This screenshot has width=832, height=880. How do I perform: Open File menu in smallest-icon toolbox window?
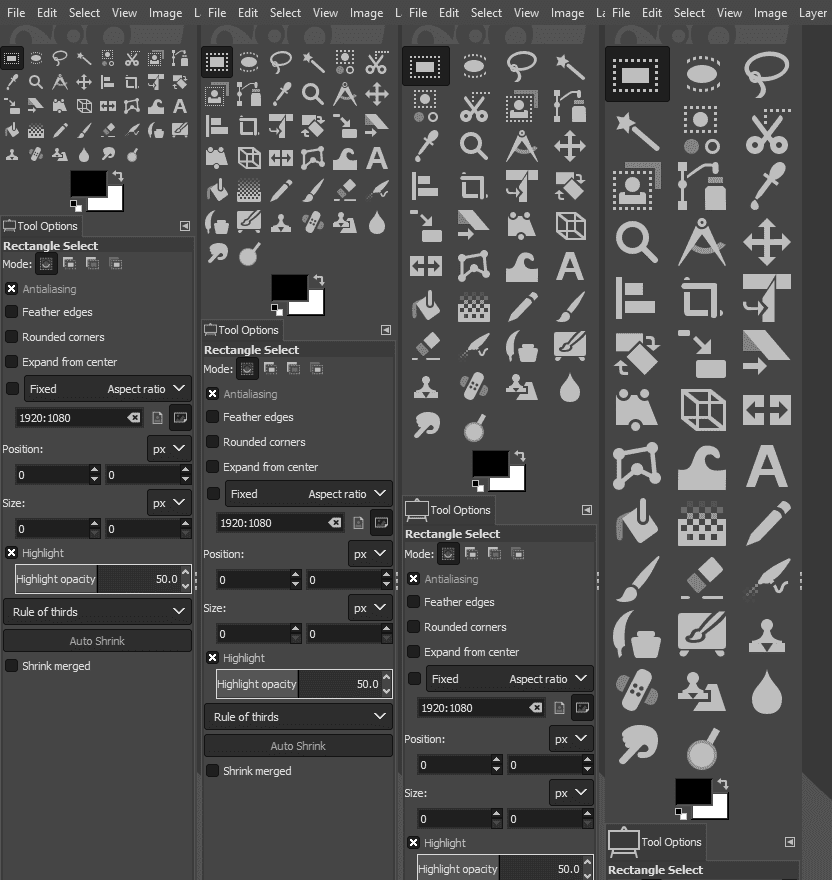(16, 12)
